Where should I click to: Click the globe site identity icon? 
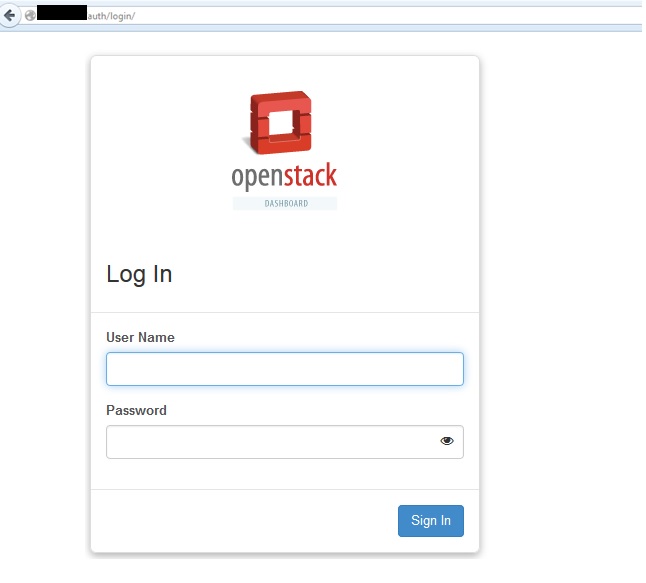[30, 15]
